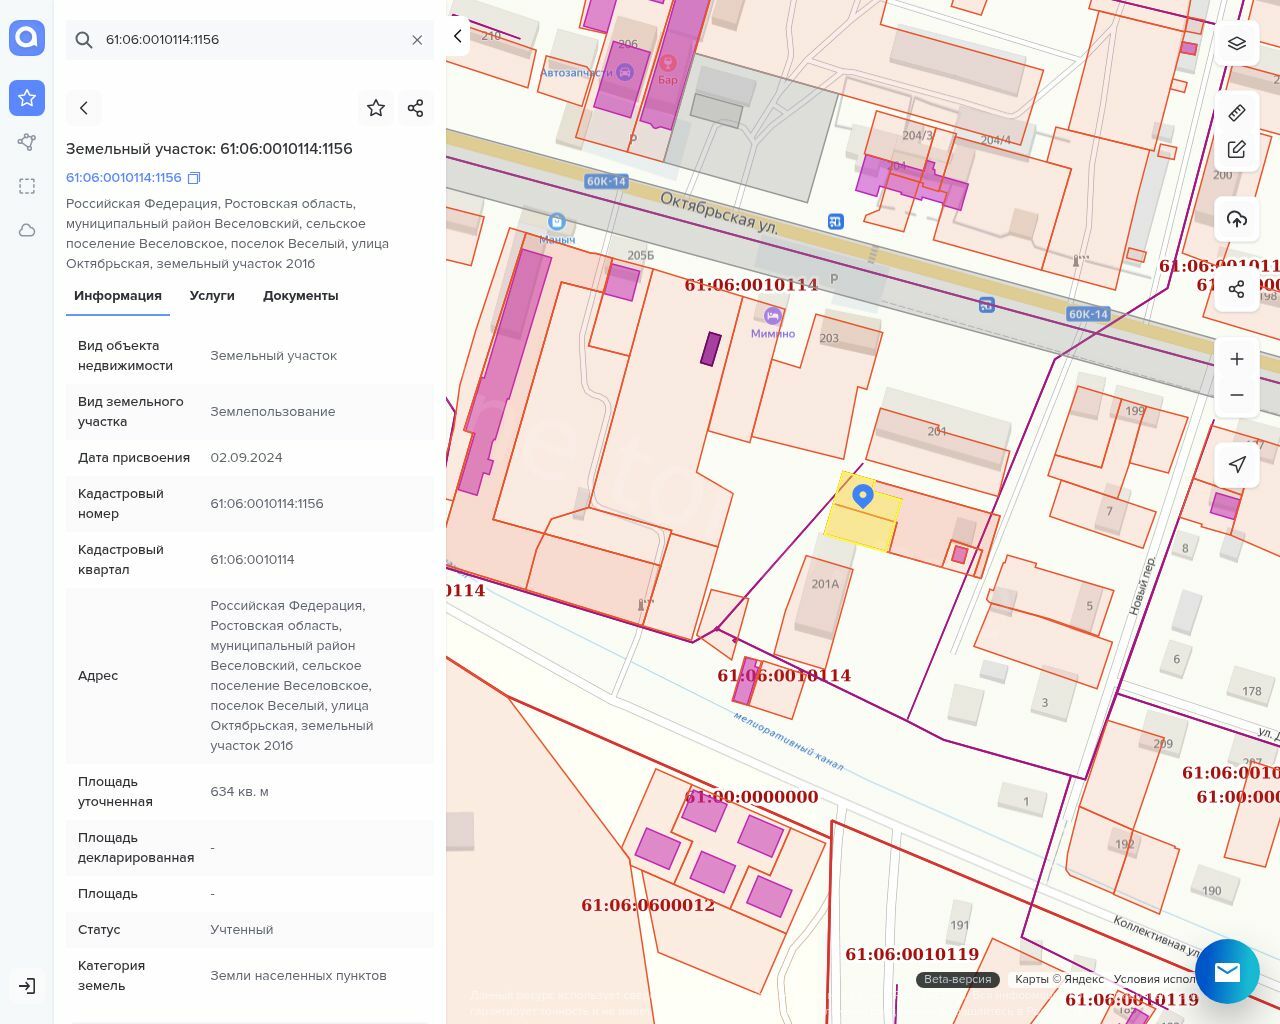Share the parcel card from the panel header

[x=416, y=108]
